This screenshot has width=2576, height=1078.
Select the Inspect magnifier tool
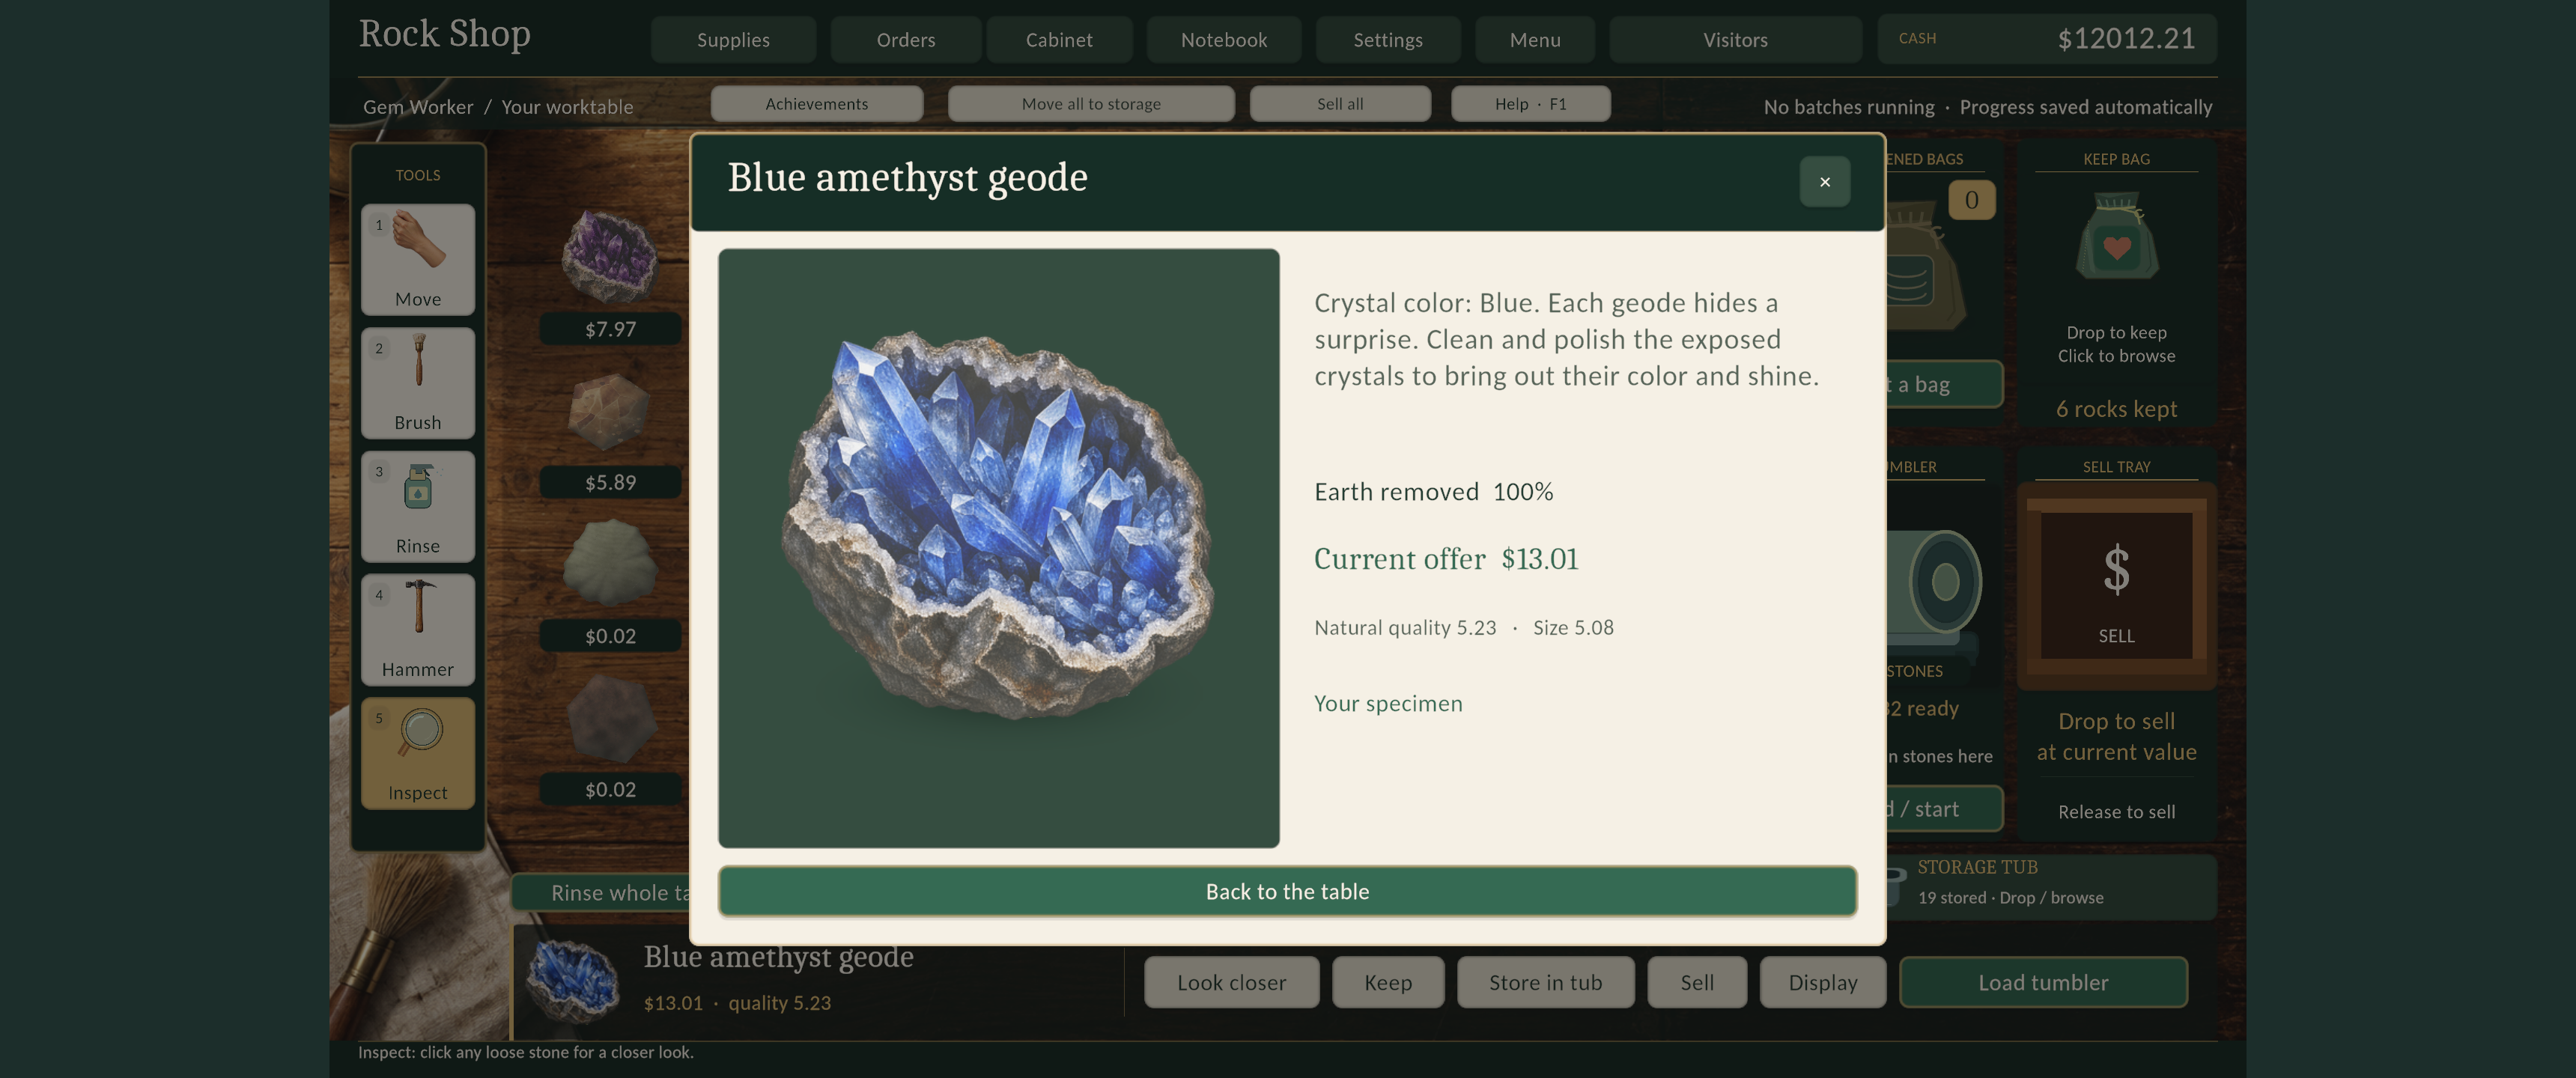click(418, 752)
